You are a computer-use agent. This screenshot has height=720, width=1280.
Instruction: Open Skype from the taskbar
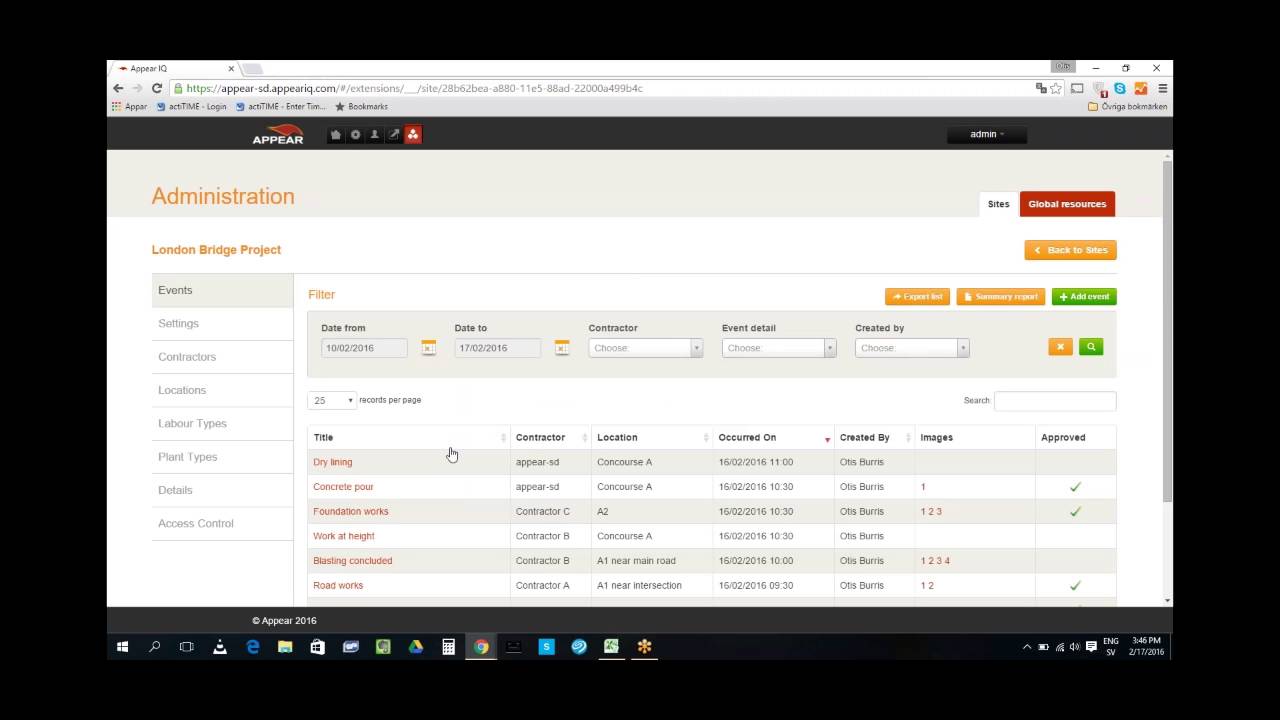tap(546, 647)
